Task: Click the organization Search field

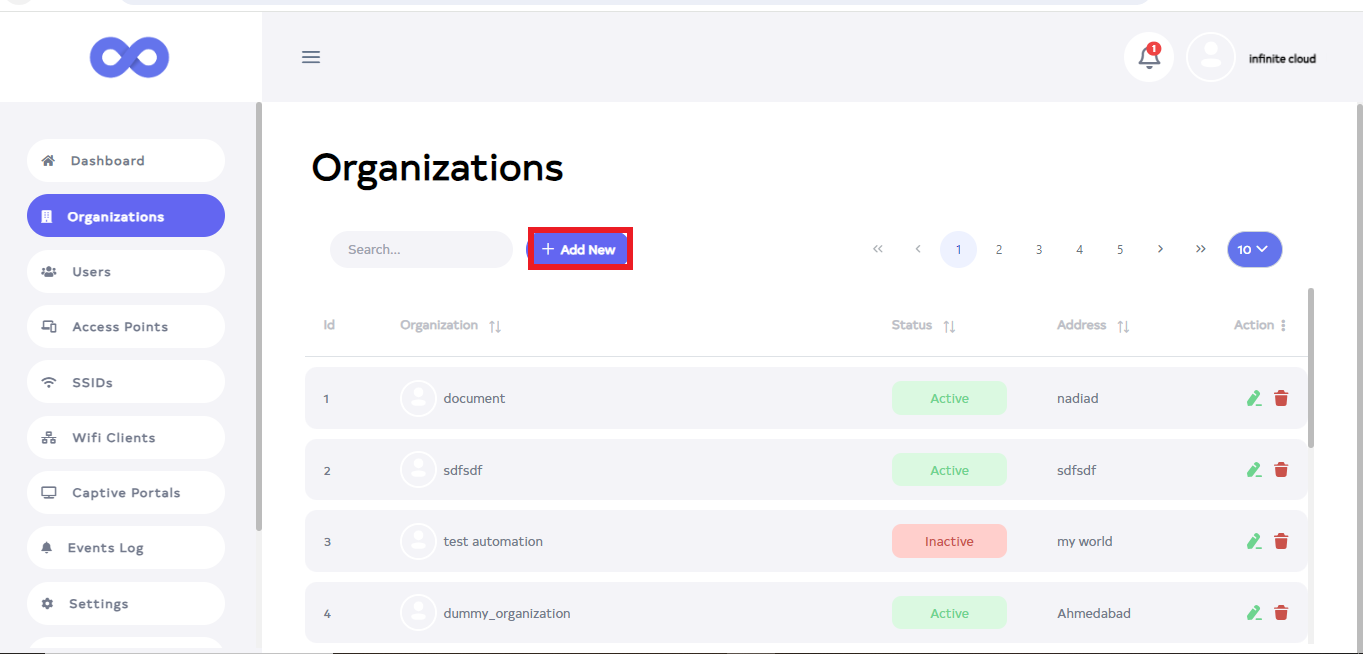Action: pos(421,249)
